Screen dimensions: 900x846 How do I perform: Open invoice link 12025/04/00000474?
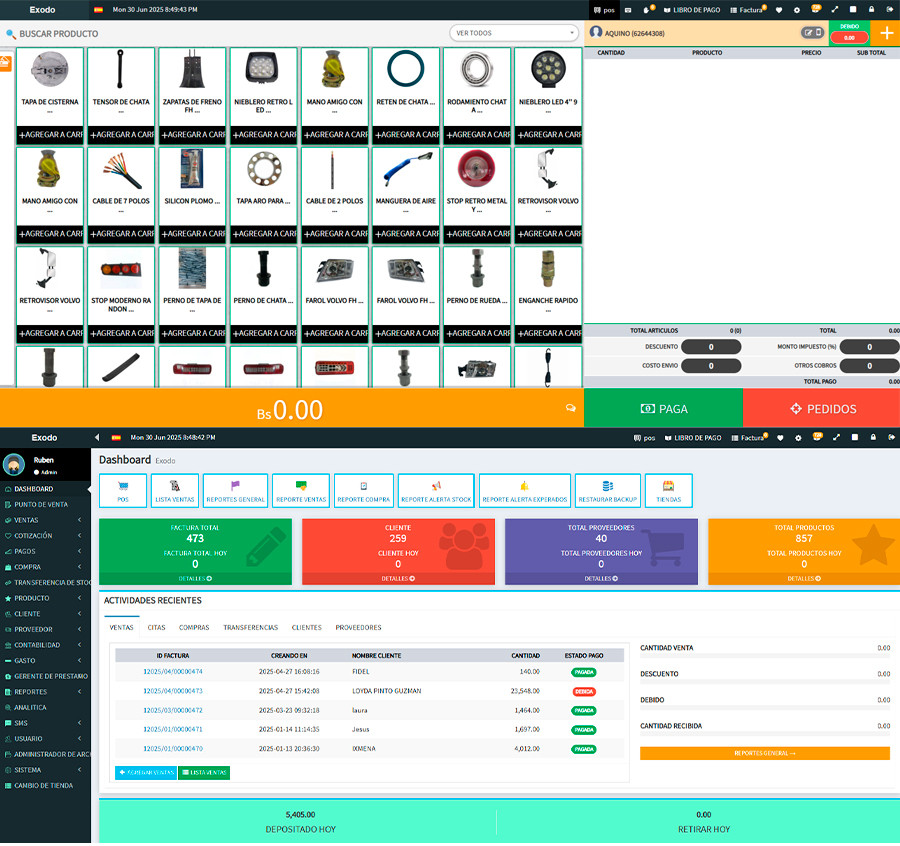[x=172, y=672]
